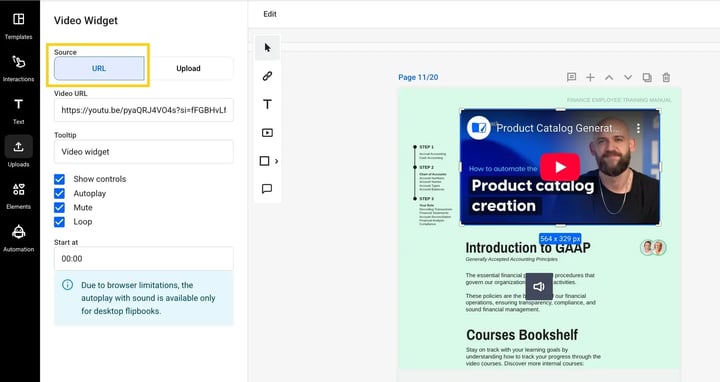Move page down with the down chevron

coord(628,77)
